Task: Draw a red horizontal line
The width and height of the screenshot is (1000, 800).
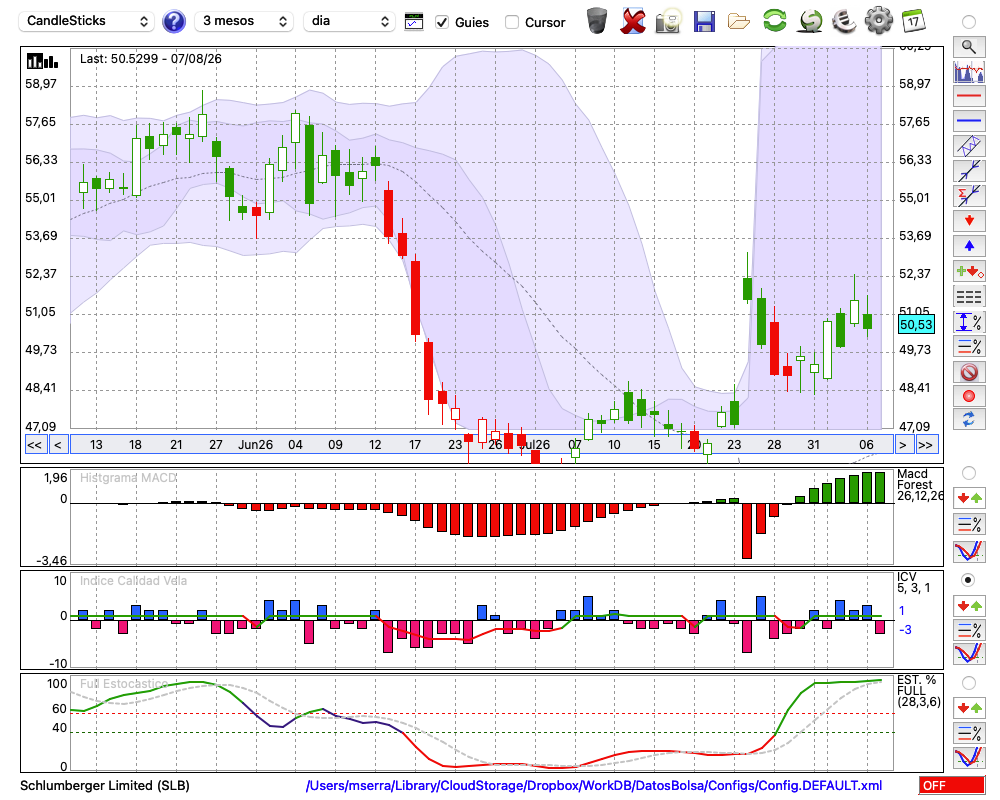Action: pyautogui.click(x=969, y=96)
